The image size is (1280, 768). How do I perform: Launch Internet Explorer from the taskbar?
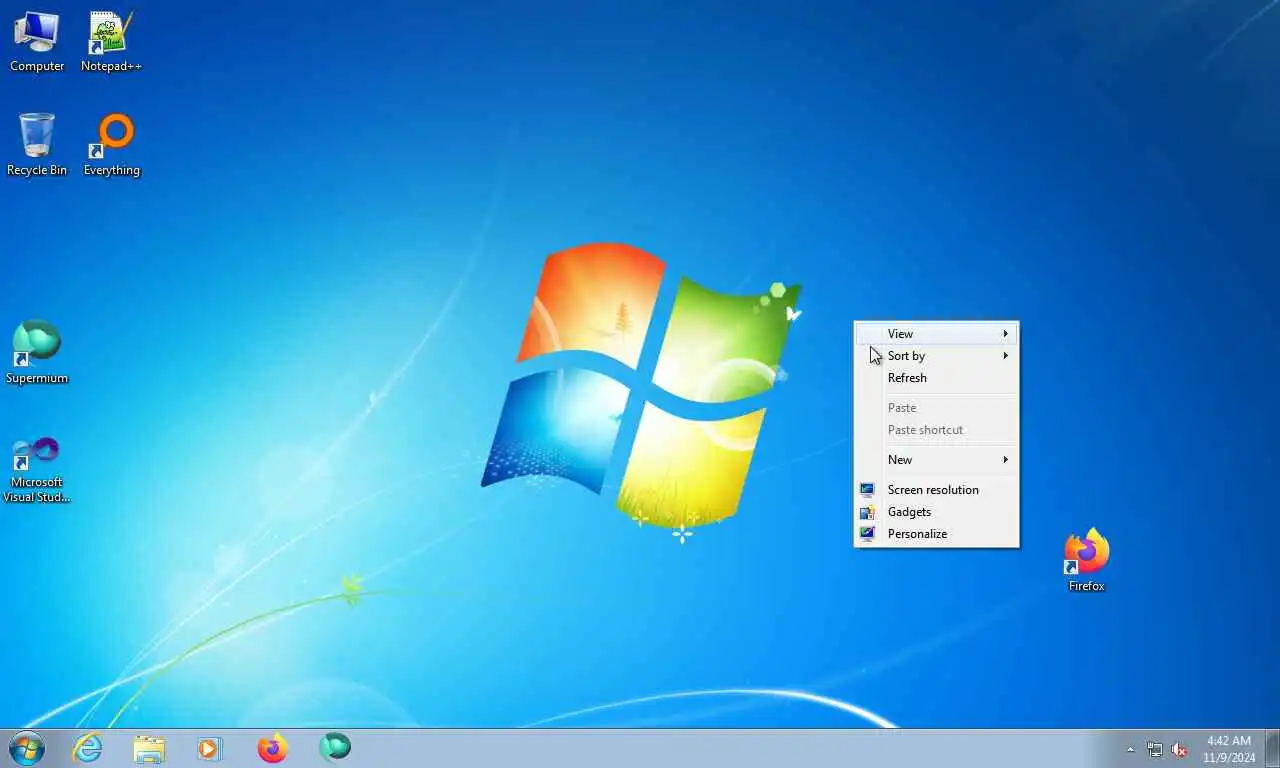pyautogui.click(x=87, y=748)
